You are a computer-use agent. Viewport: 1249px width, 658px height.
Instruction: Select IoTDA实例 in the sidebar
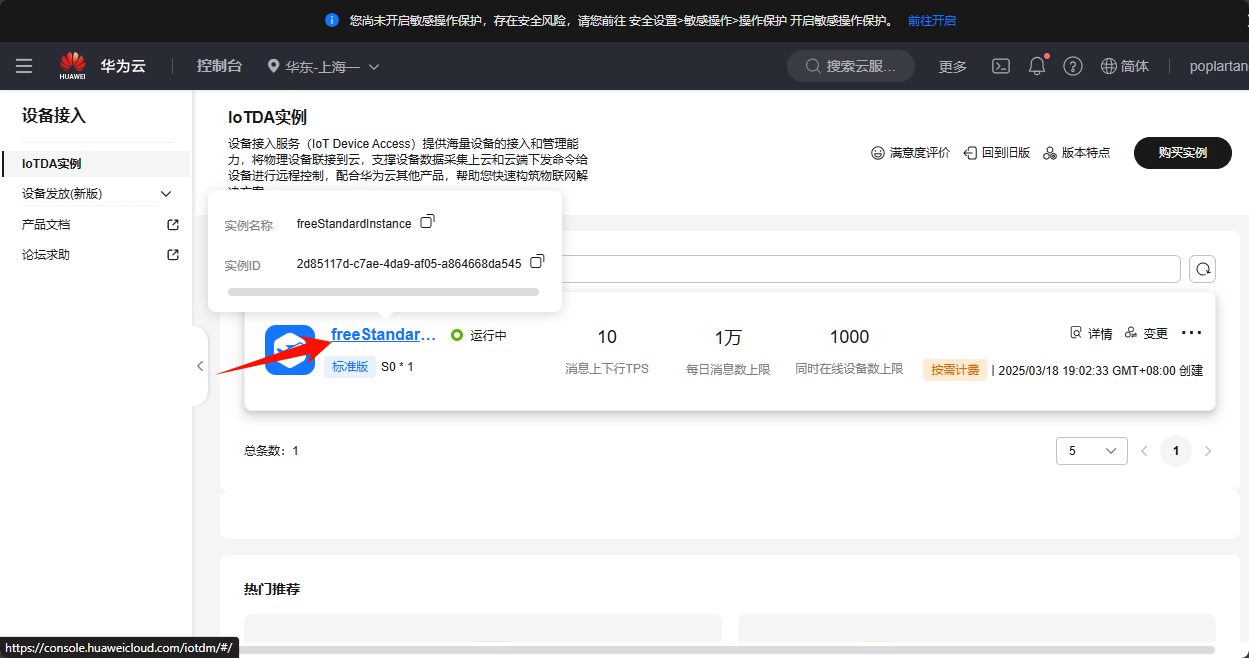[x=96, y=163]
